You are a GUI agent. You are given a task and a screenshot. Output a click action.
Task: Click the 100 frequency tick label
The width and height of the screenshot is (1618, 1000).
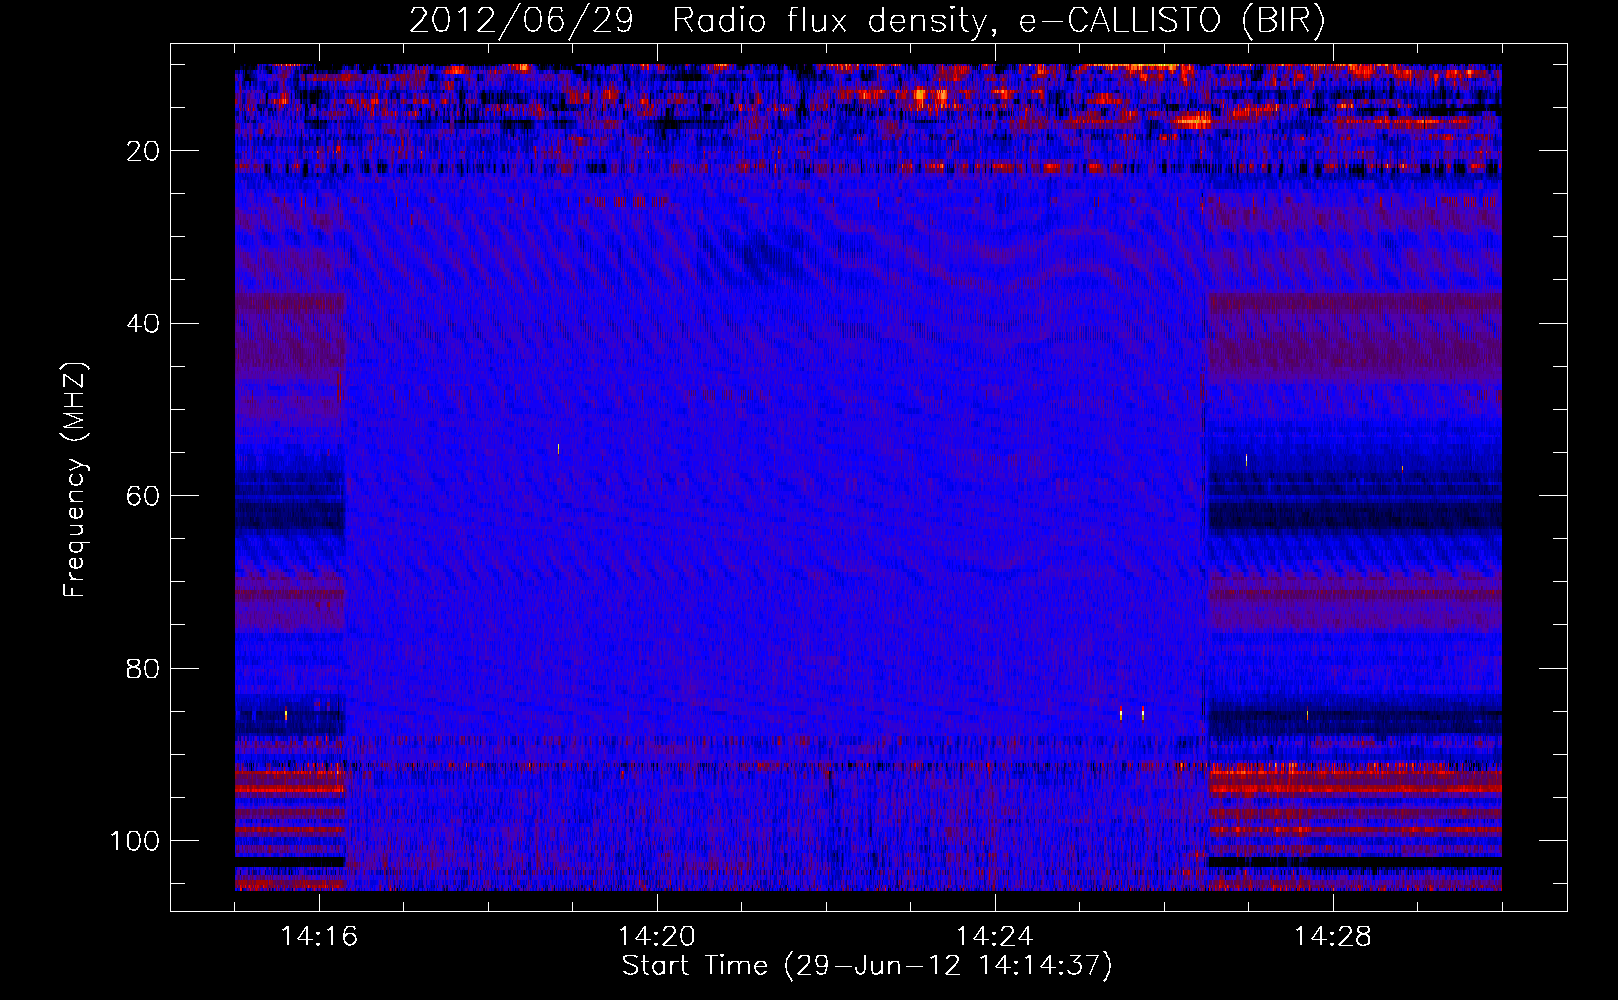135,841
